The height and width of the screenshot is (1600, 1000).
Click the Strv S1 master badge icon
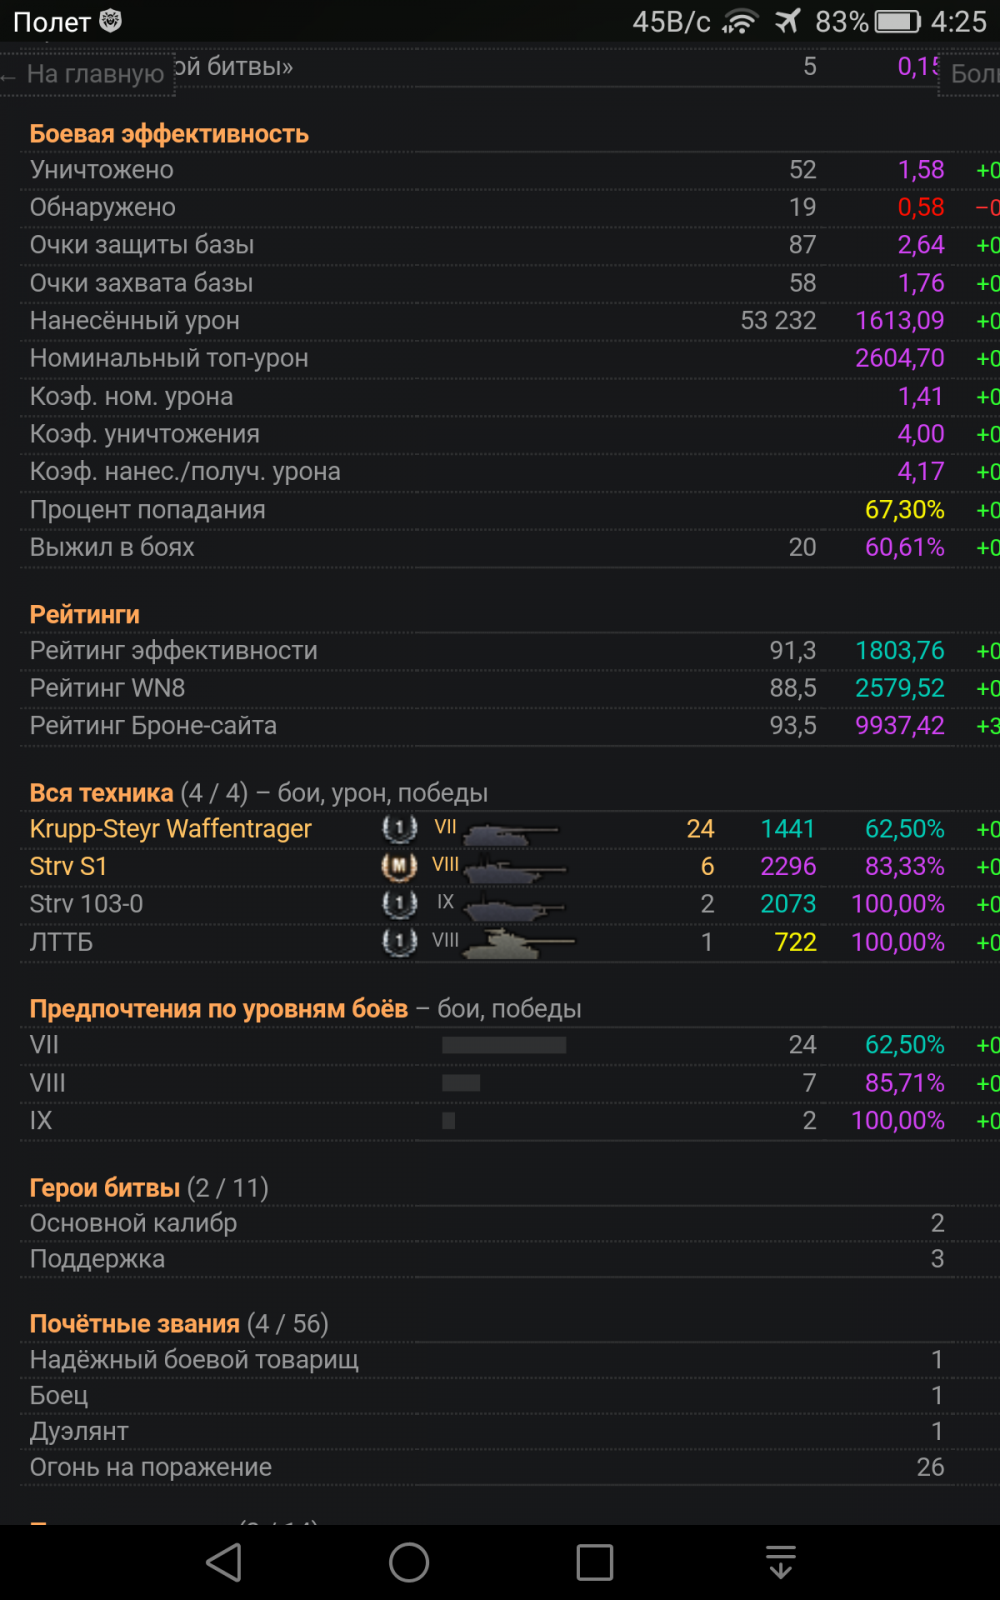[x=399, y=866]
